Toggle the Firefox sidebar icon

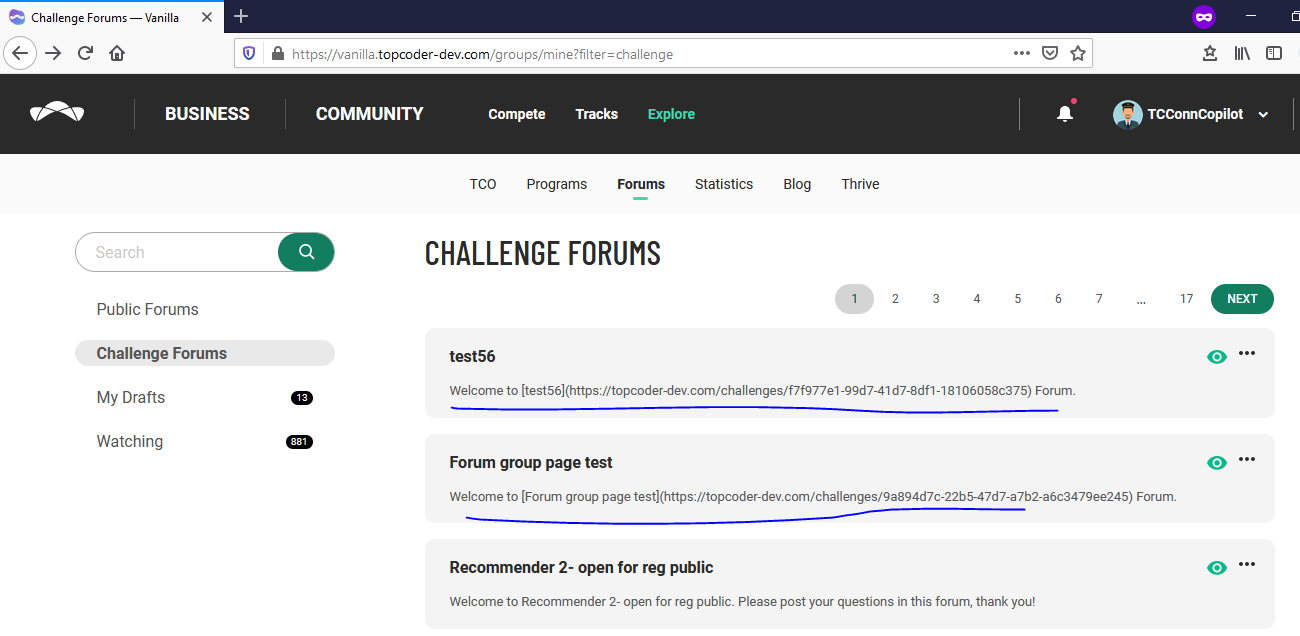click(x=1273, y=54)
